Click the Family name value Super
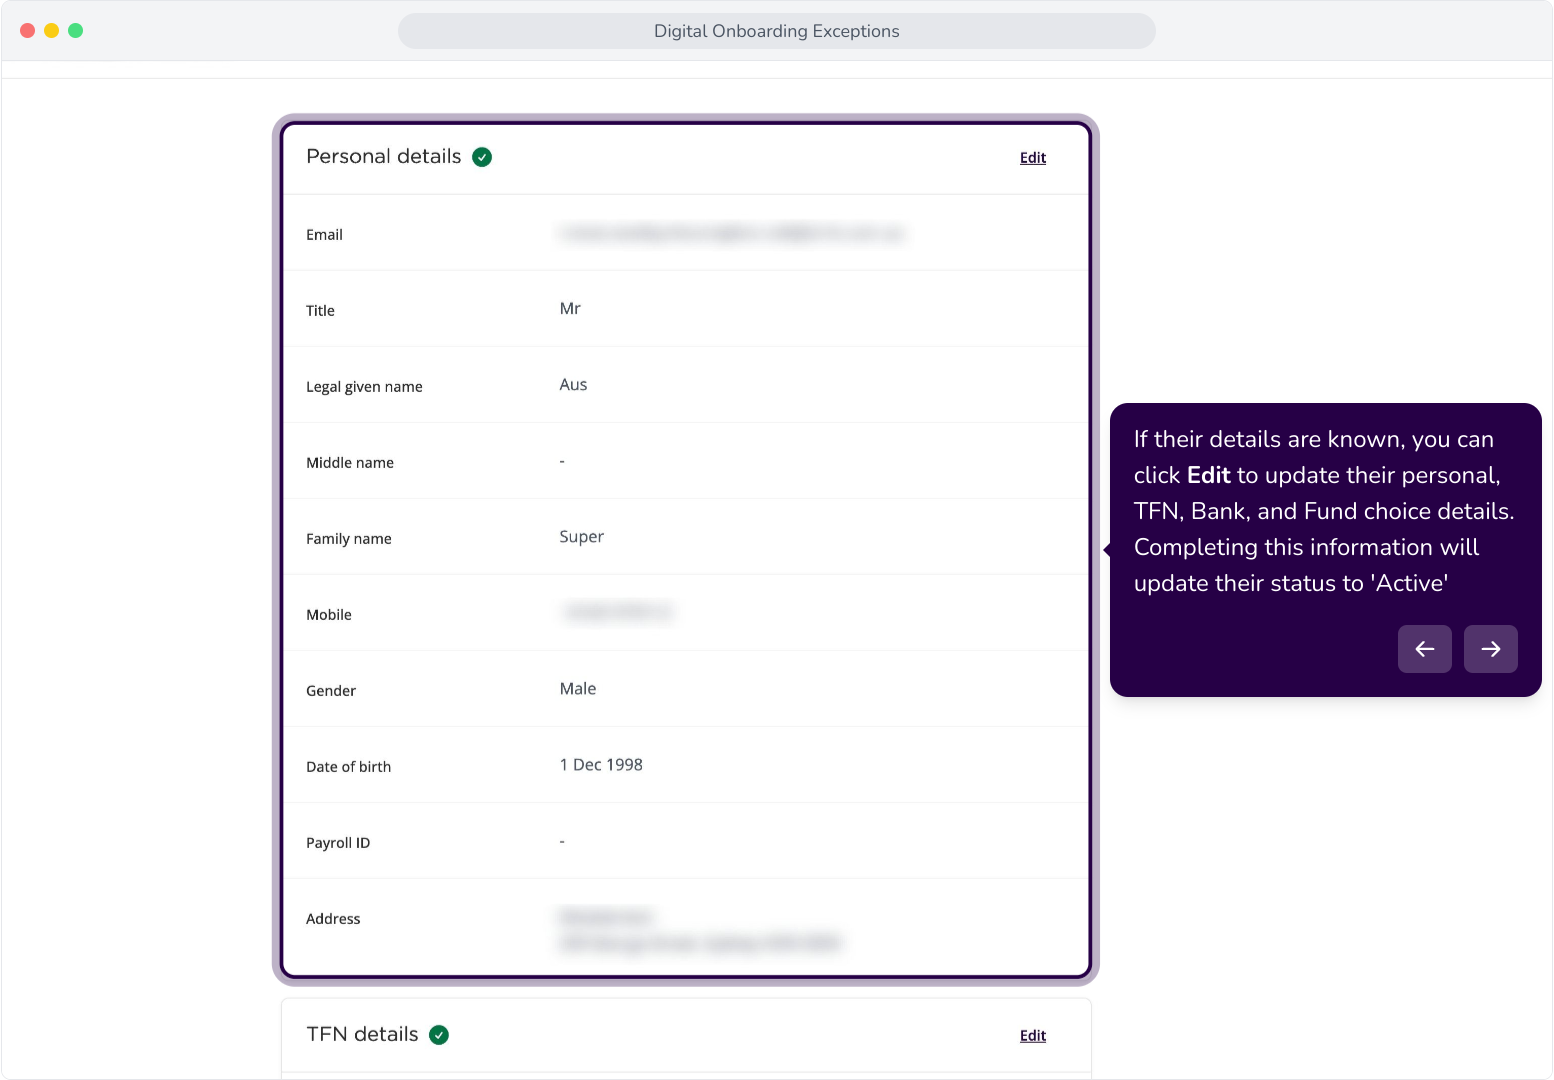Viewport: 1554px width, 1080px height. (x=582, y=537)
